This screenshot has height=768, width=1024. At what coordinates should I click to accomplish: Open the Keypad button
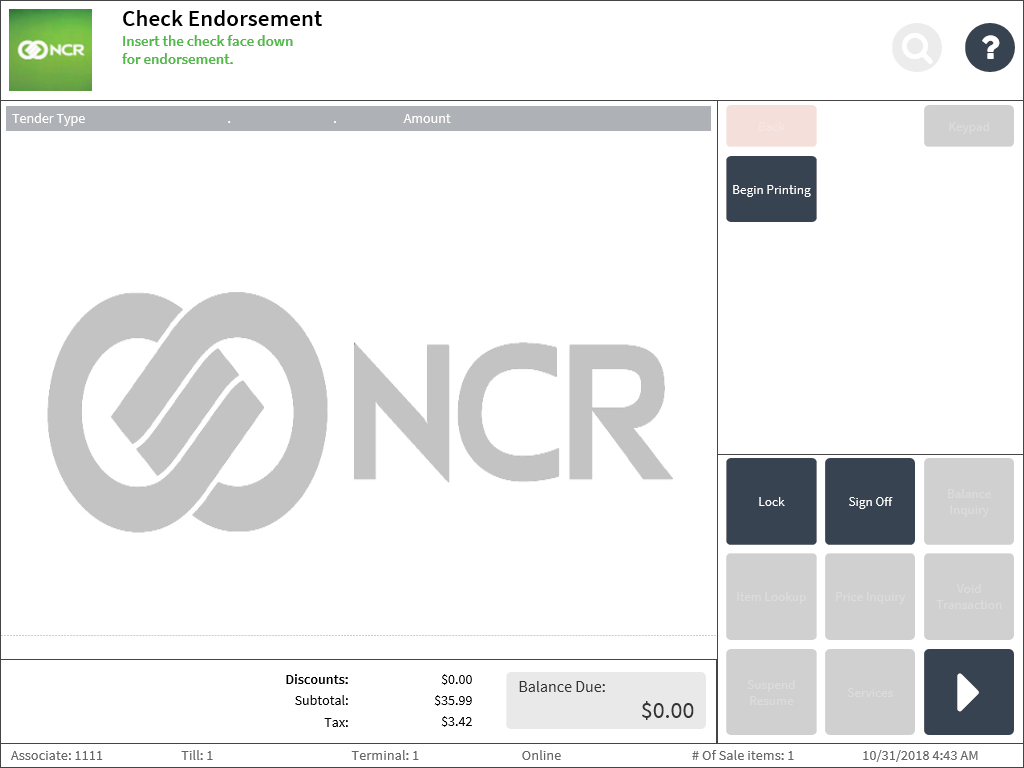click(x=968, y=126)
